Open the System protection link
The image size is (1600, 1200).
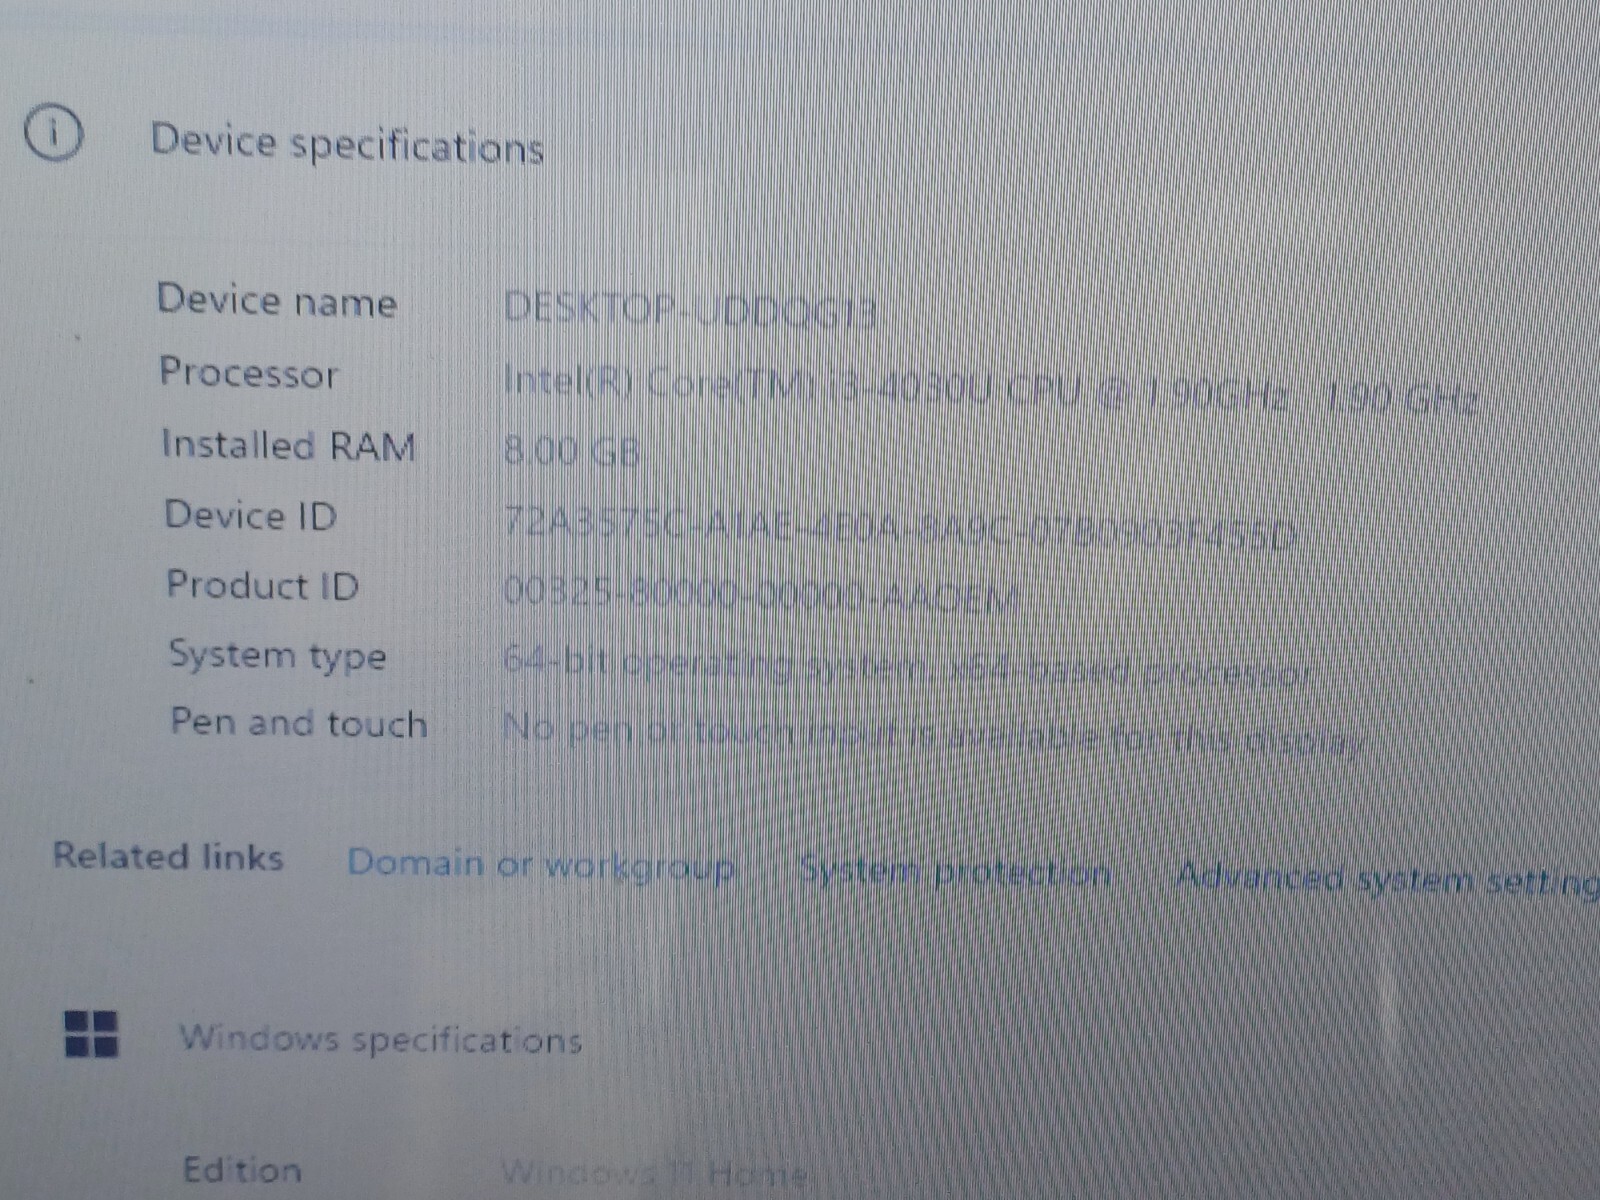coord(955,872)
